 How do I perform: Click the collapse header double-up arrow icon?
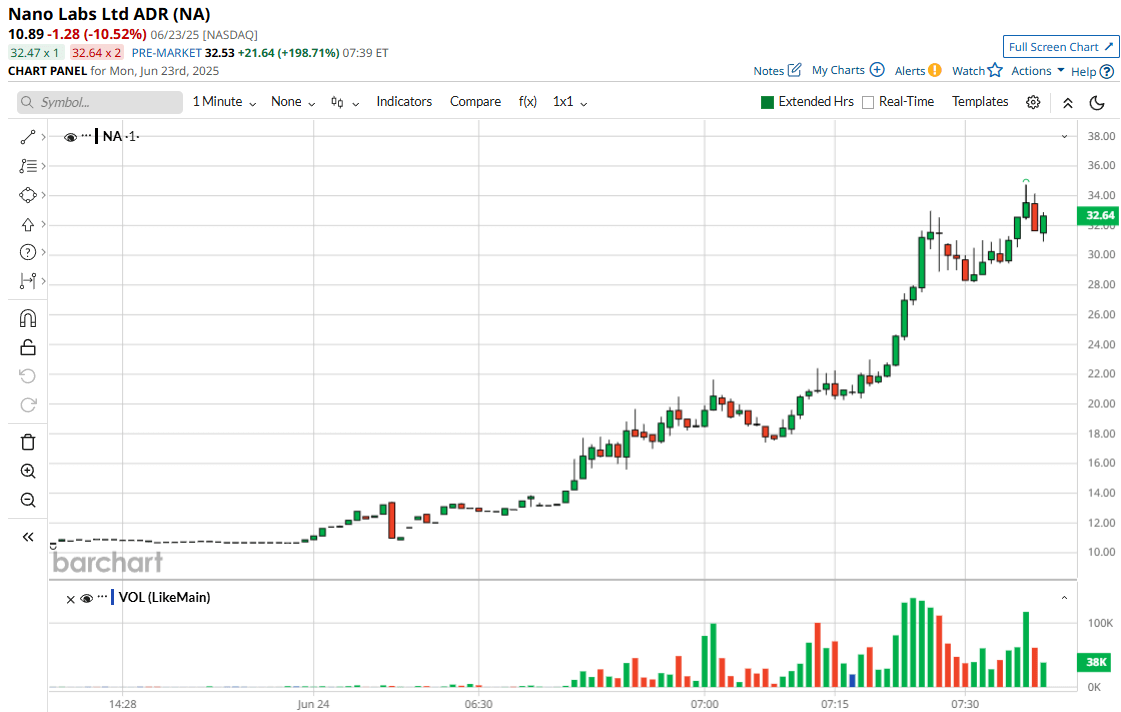point(1068,102)
